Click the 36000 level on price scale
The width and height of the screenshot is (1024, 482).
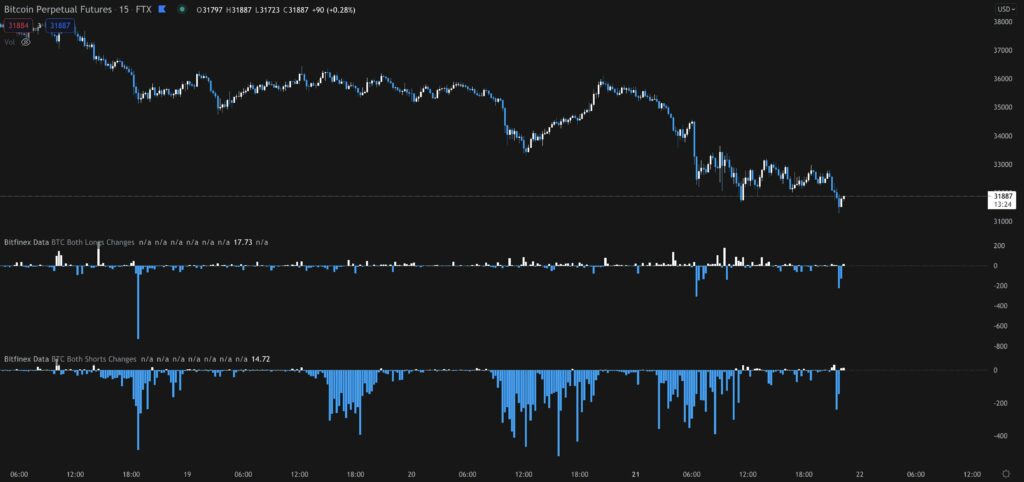point(1002,79)
